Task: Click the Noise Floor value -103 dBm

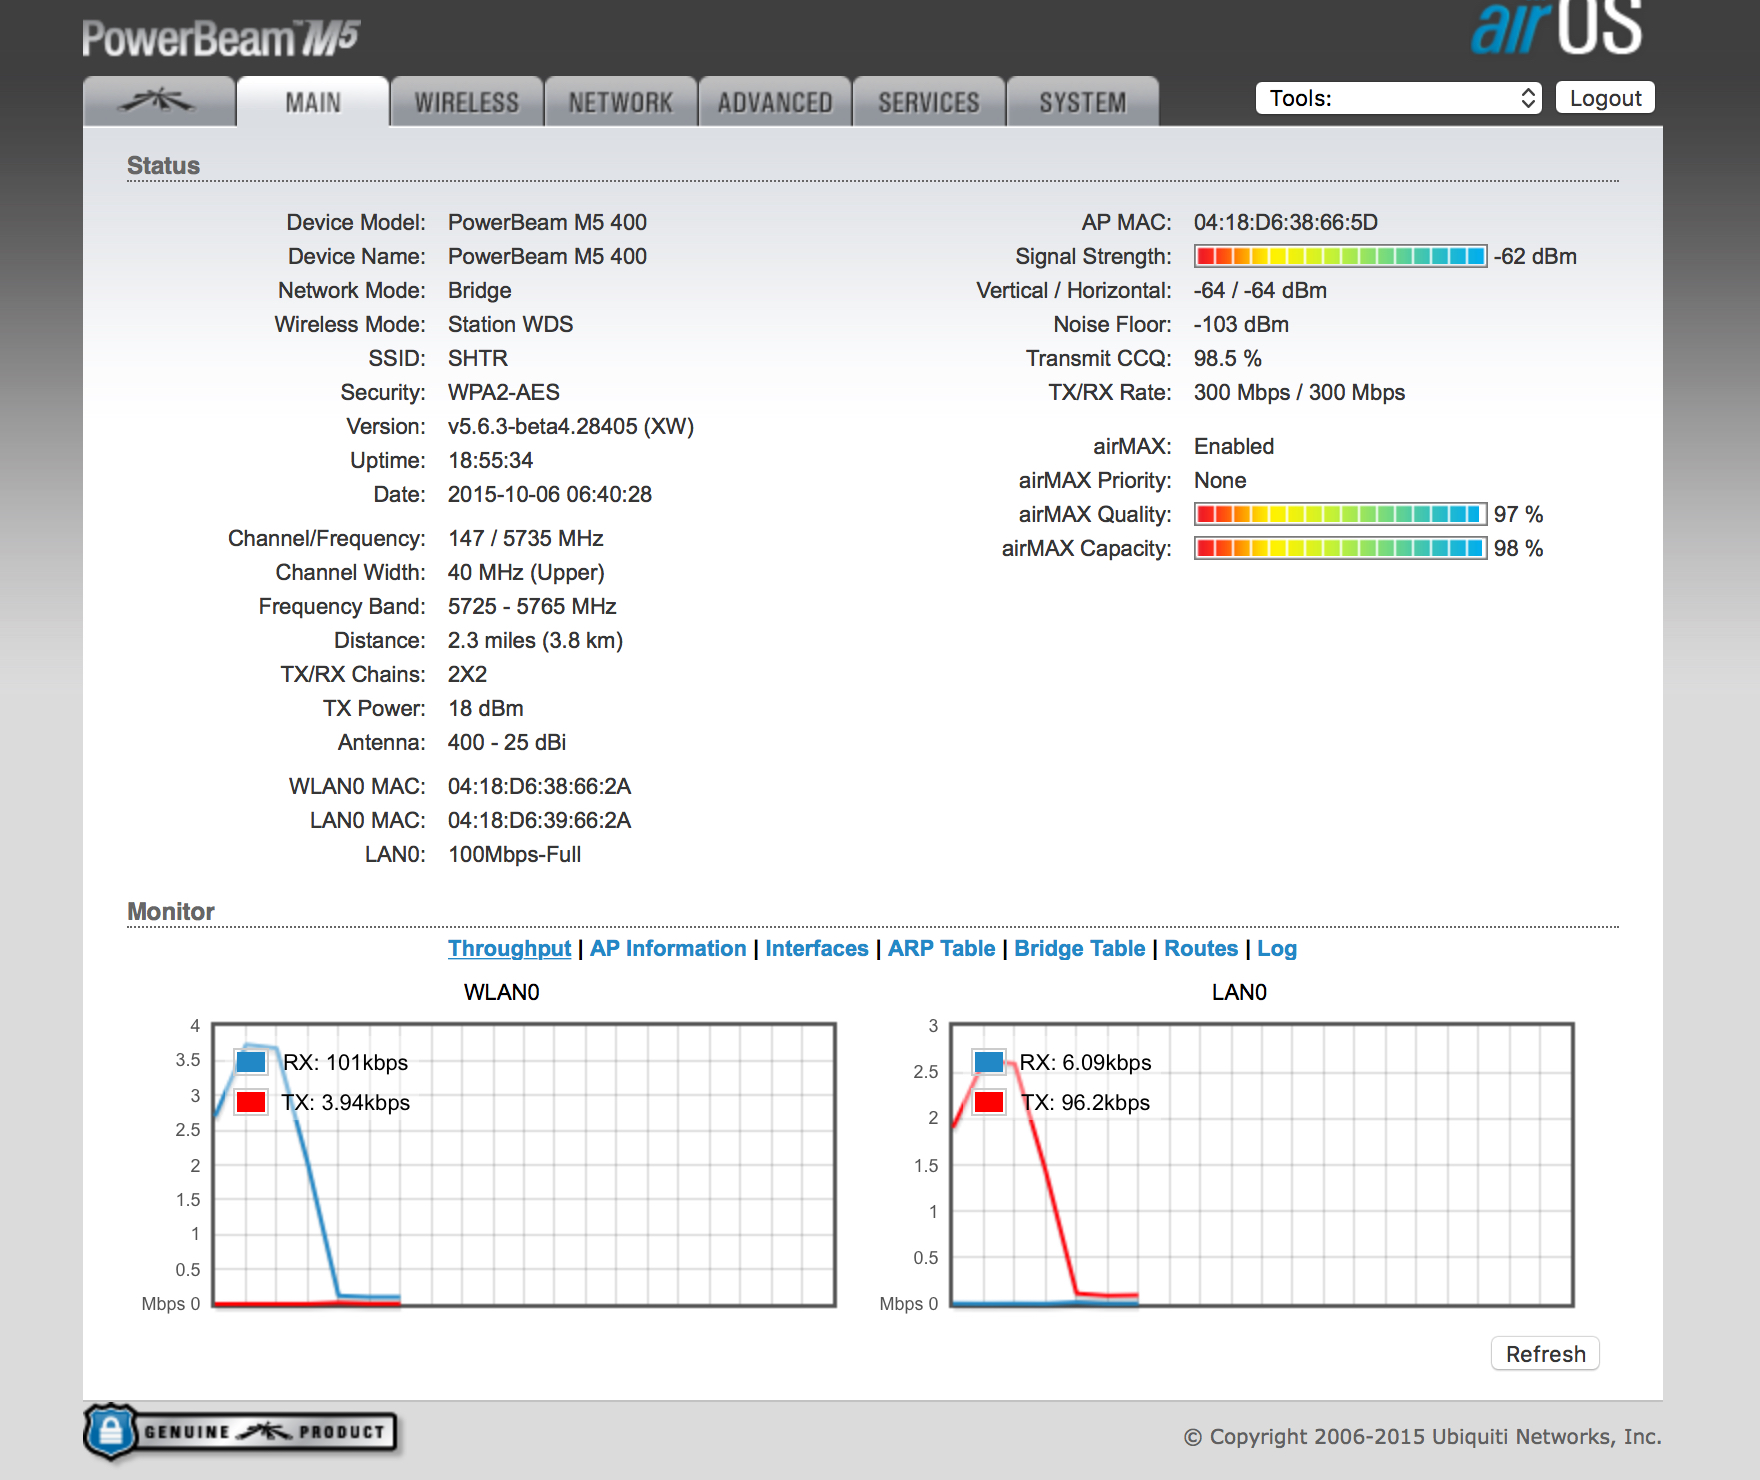Action: (x=1241, y=324)
